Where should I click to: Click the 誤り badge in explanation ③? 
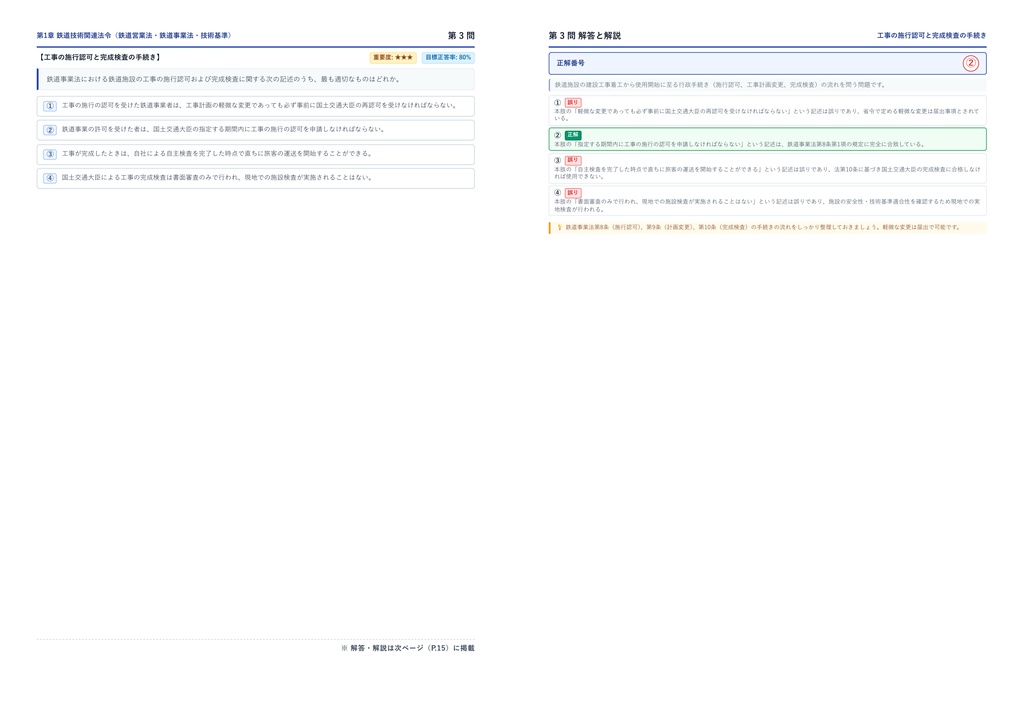573,160
